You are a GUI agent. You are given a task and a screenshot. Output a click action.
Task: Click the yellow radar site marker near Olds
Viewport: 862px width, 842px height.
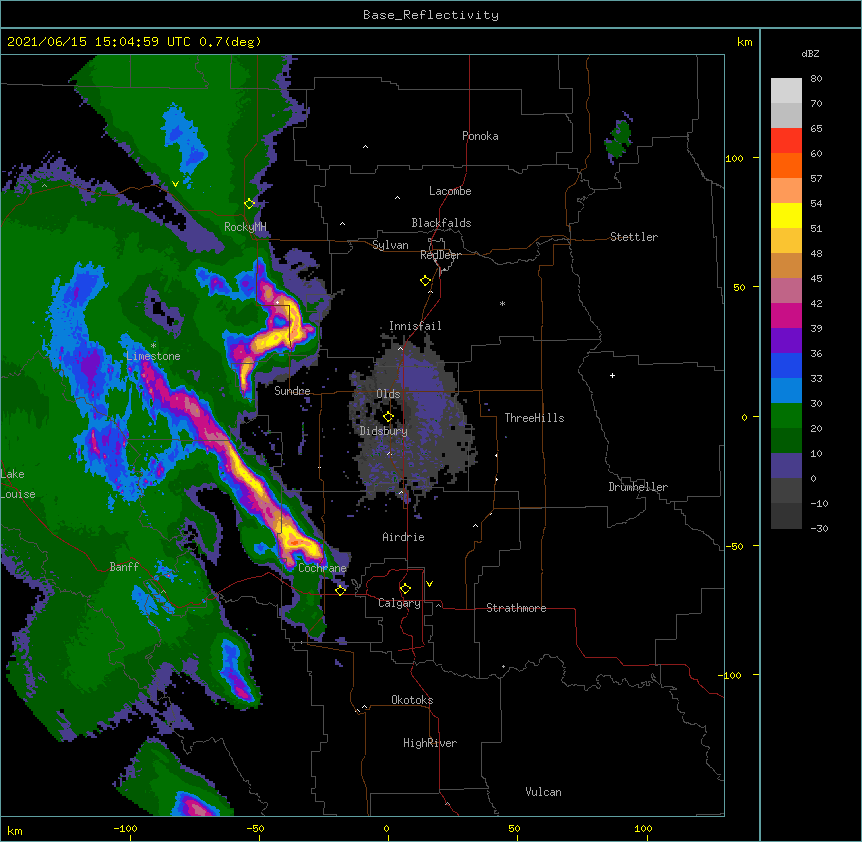tap(388, 417)
